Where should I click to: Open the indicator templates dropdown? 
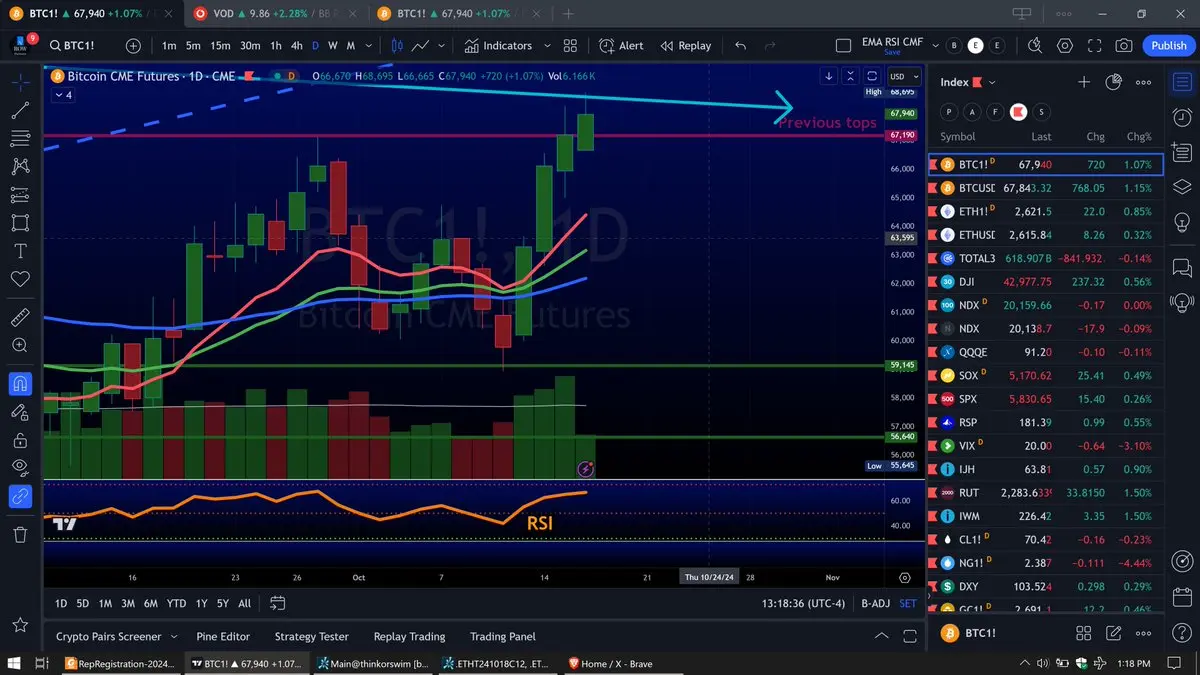[x=547, y=45]
